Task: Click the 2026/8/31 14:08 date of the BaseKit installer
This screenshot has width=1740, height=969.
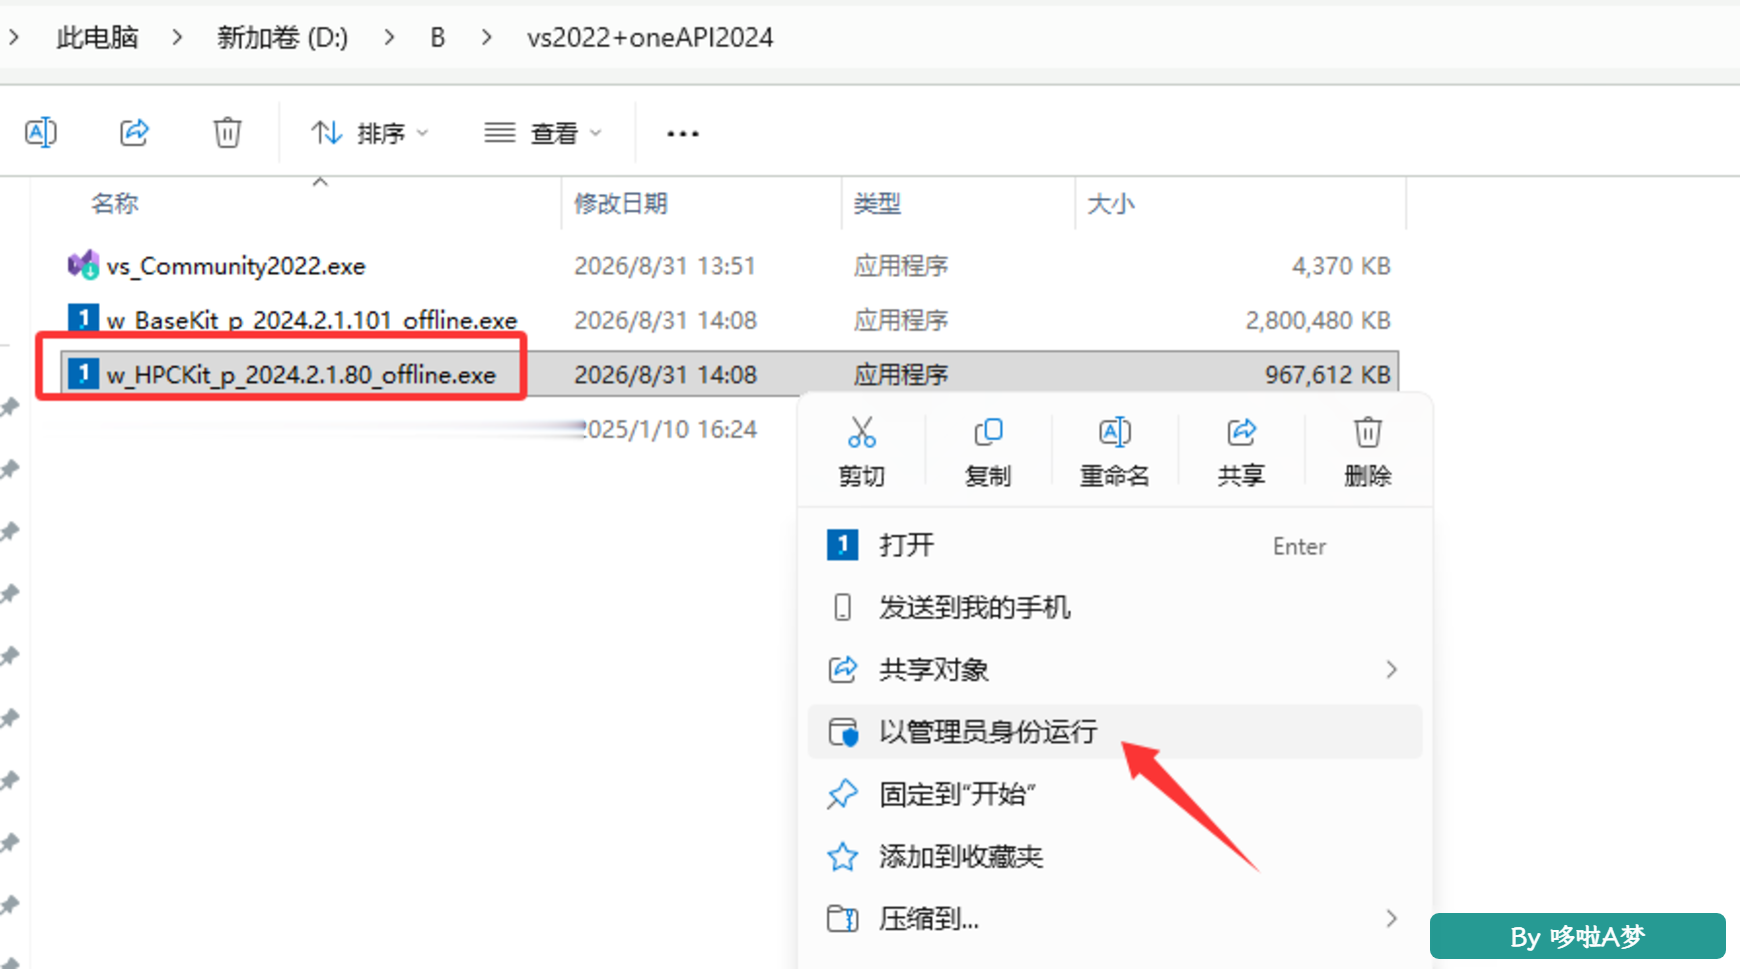Action: 665,320
